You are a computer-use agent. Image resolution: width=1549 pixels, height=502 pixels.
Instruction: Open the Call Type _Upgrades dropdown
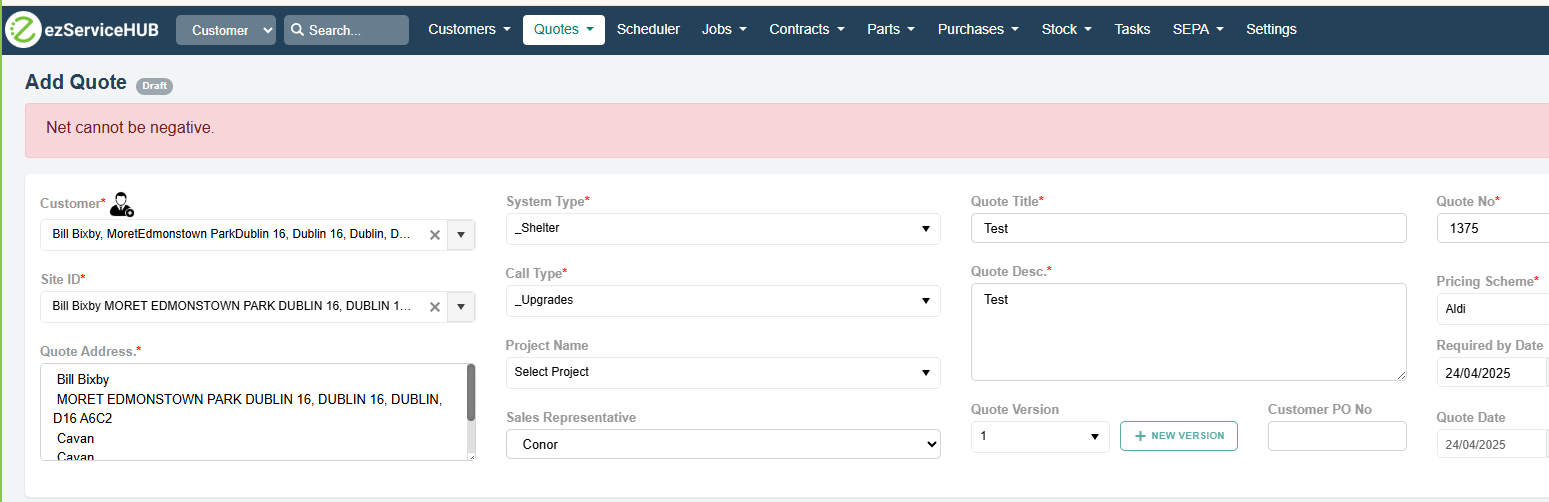click(723, 300)
